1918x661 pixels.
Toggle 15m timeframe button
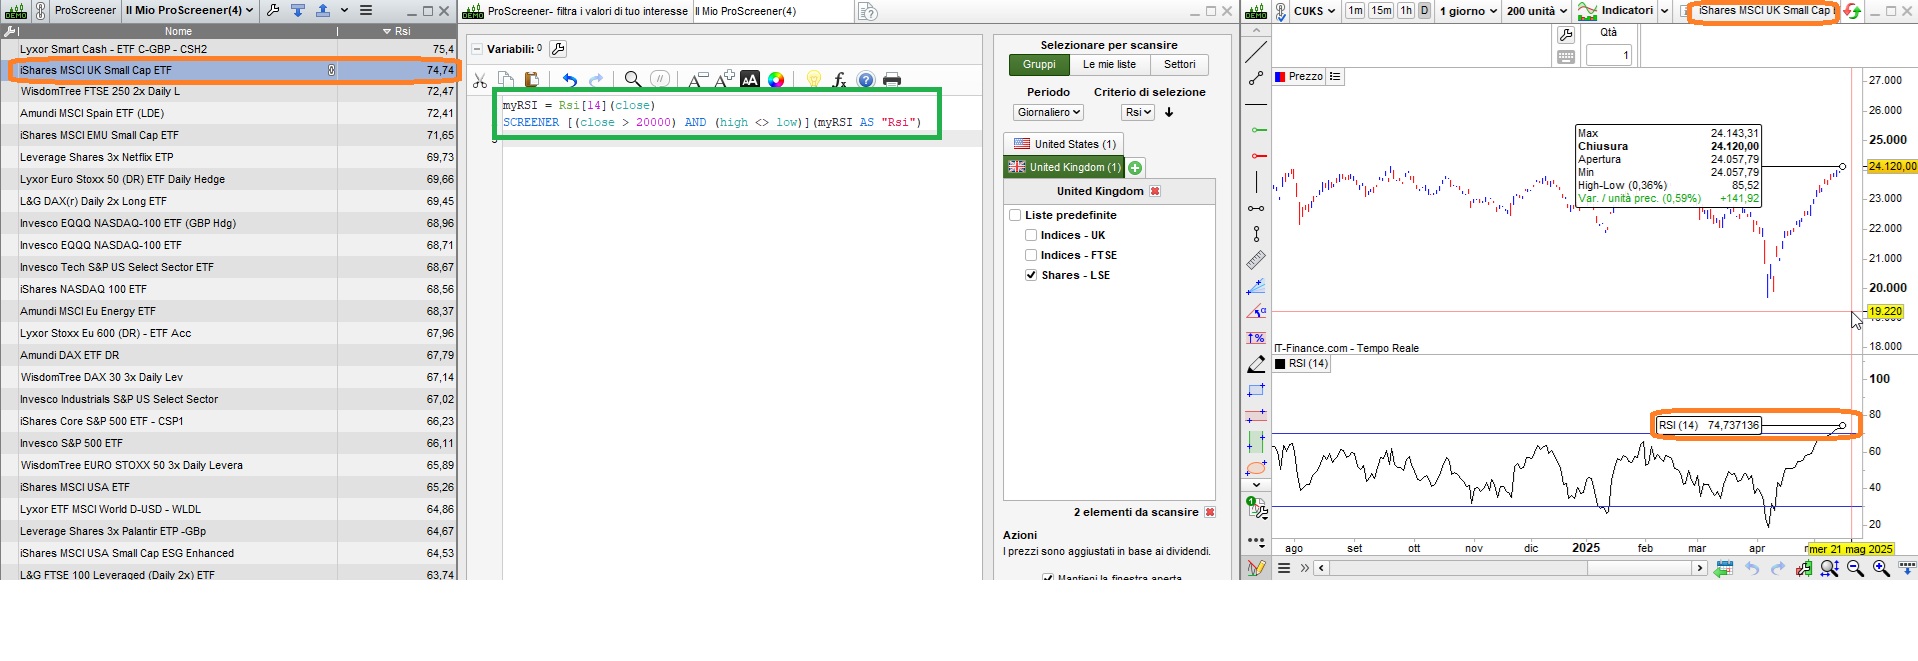[1381, 11]
